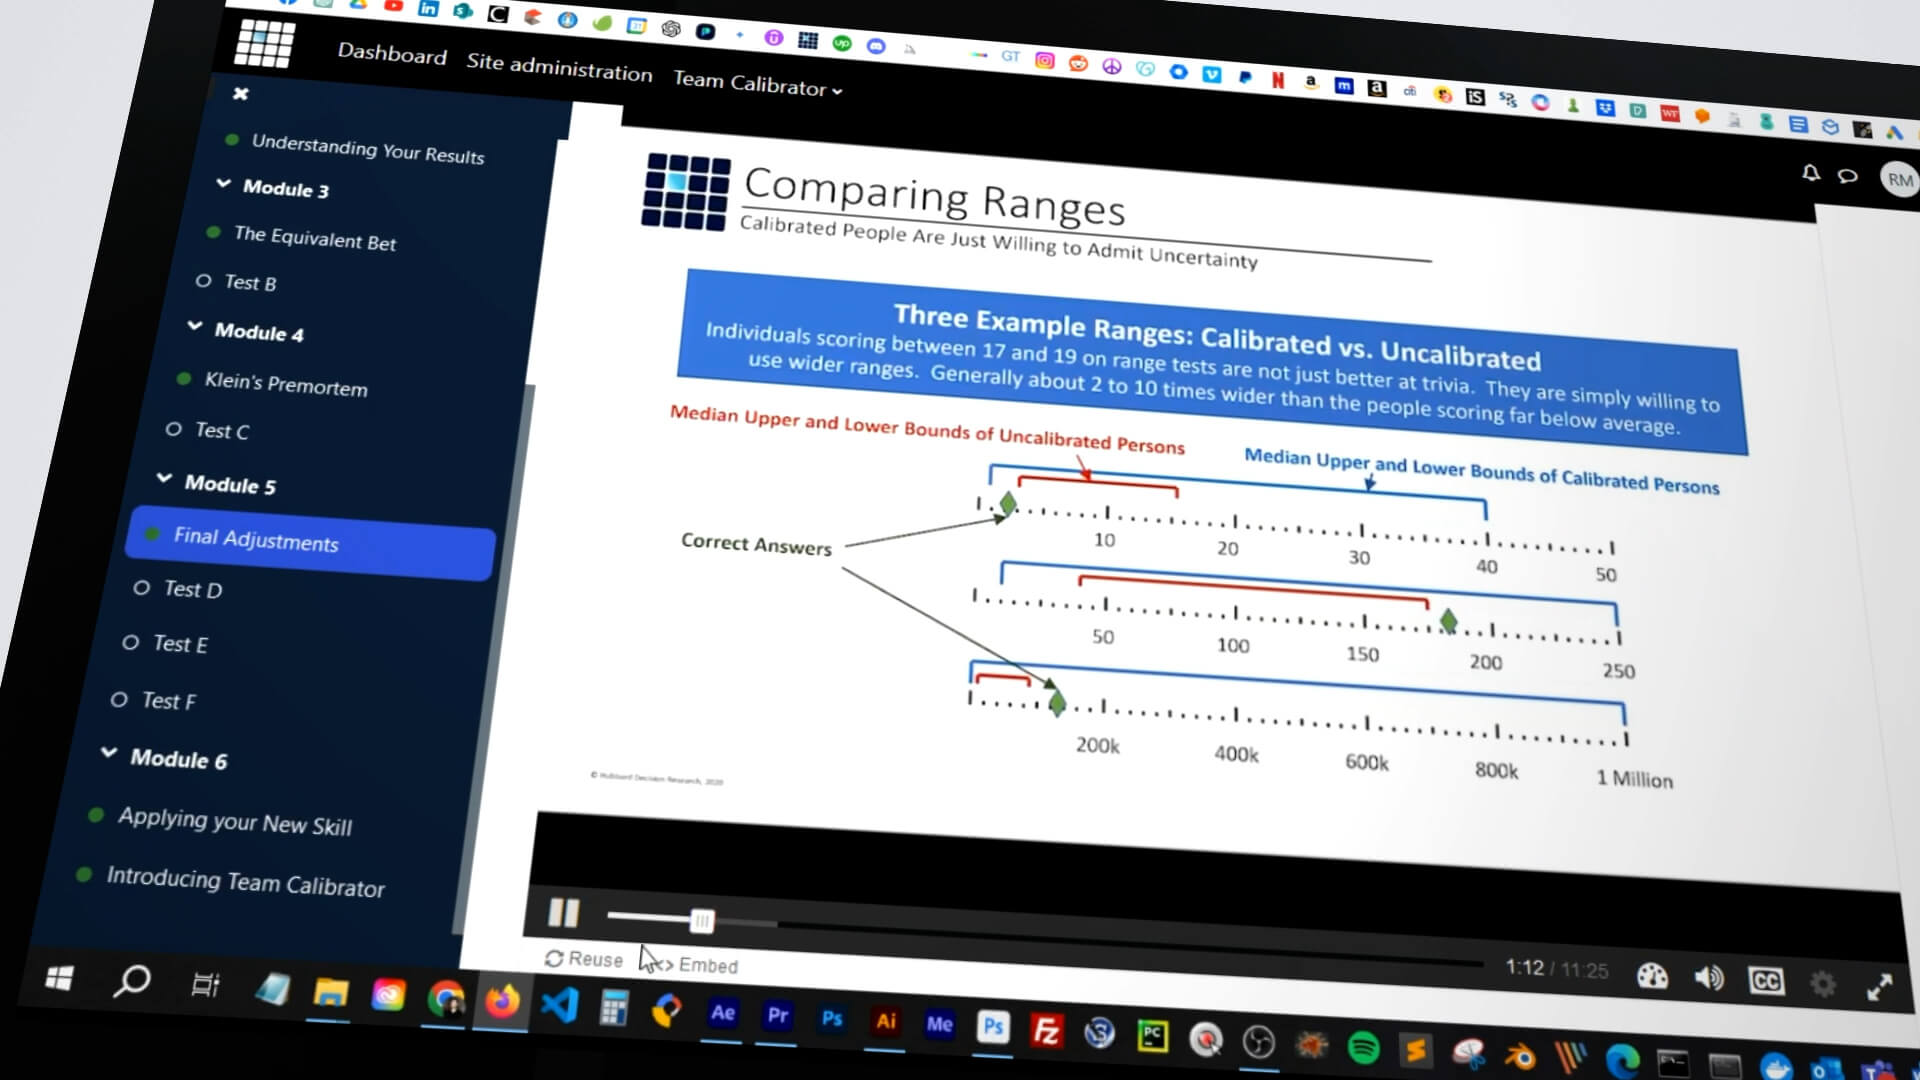1920x1080 pixels.
Task: Open the PayPal bookmark
Action: (1244, 77)
